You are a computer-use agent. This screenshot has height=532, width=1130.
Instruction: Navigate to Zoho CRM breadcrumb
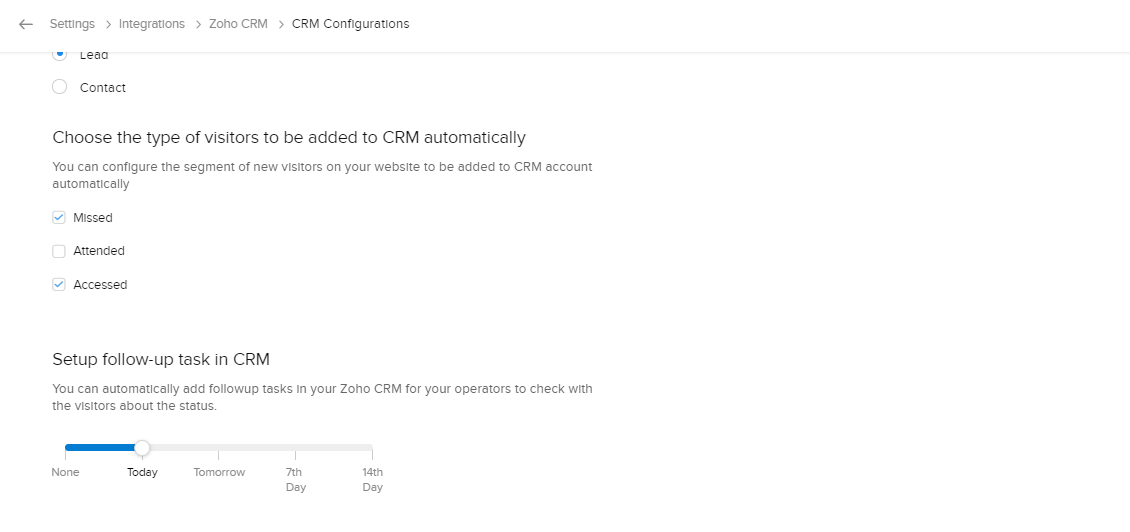click(238, 24)
